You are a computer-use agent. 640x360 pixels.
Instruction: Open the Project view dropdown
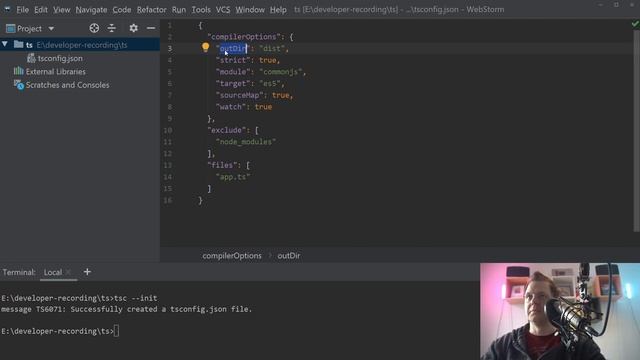tap(51, 29)
